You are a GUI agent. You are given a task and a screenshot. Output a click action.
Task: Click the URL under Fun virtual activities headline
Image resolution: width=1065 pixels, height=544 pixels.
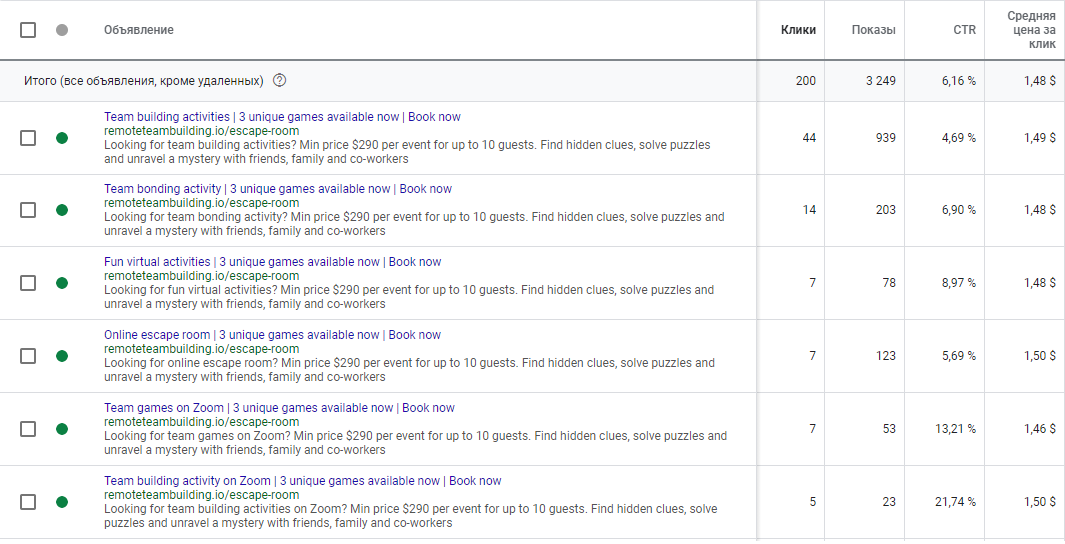coord(201,276)
